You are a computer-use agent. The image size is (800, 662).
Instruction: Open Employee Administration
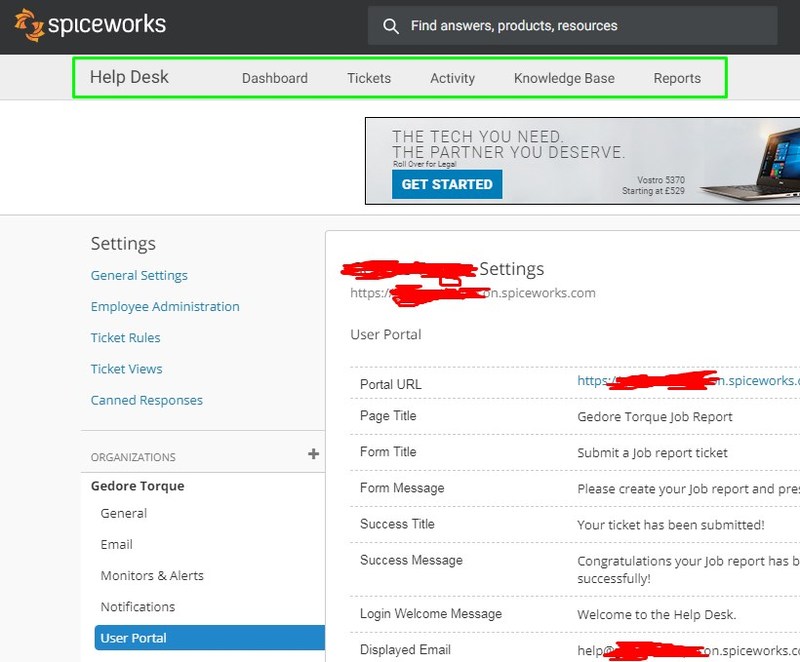coord(164,306)
